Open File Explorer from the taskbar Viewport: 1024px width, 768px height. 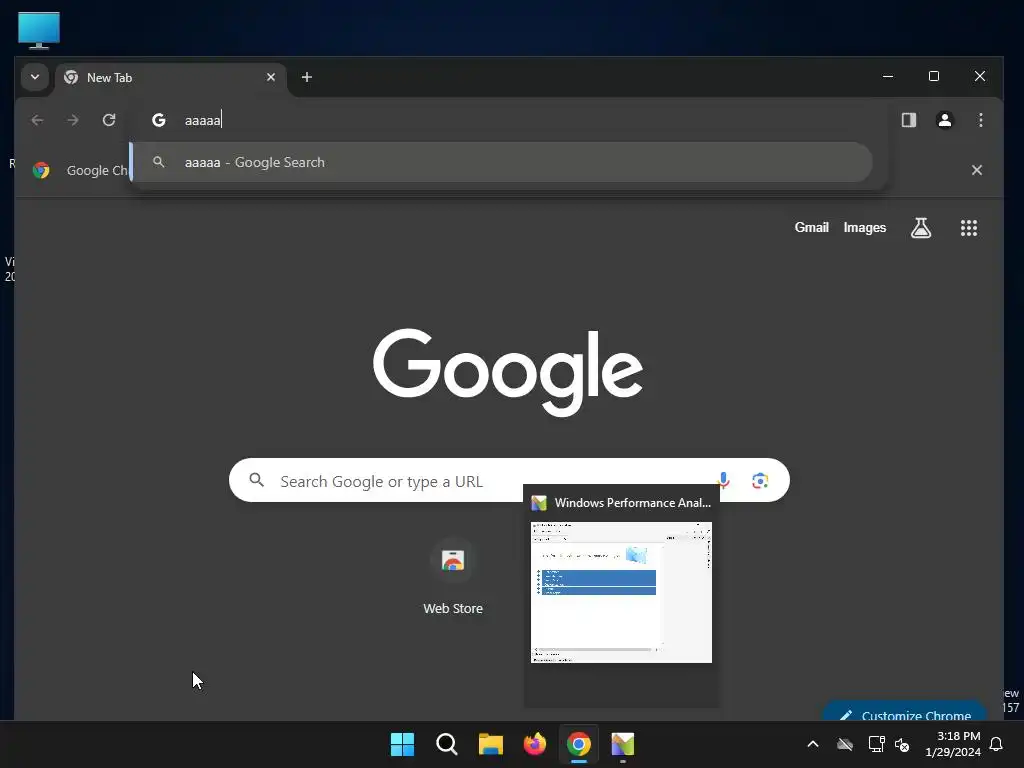point(490,744)
